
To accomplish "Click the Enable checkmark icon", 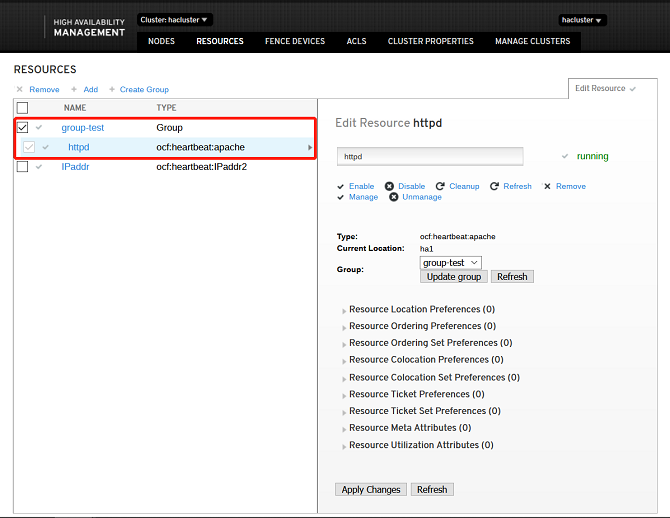I will click(x=341, y=186).
